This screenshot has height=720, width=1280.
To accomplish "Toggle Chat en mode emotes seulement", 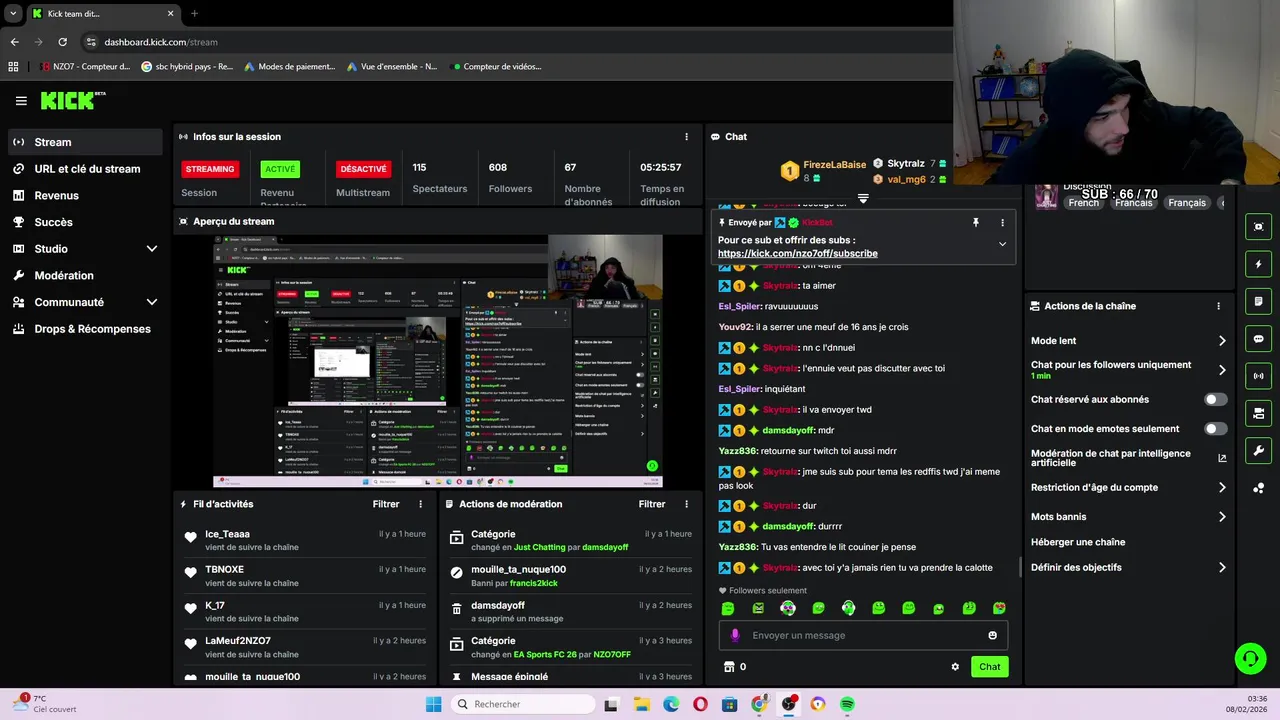I will 1215,429.
